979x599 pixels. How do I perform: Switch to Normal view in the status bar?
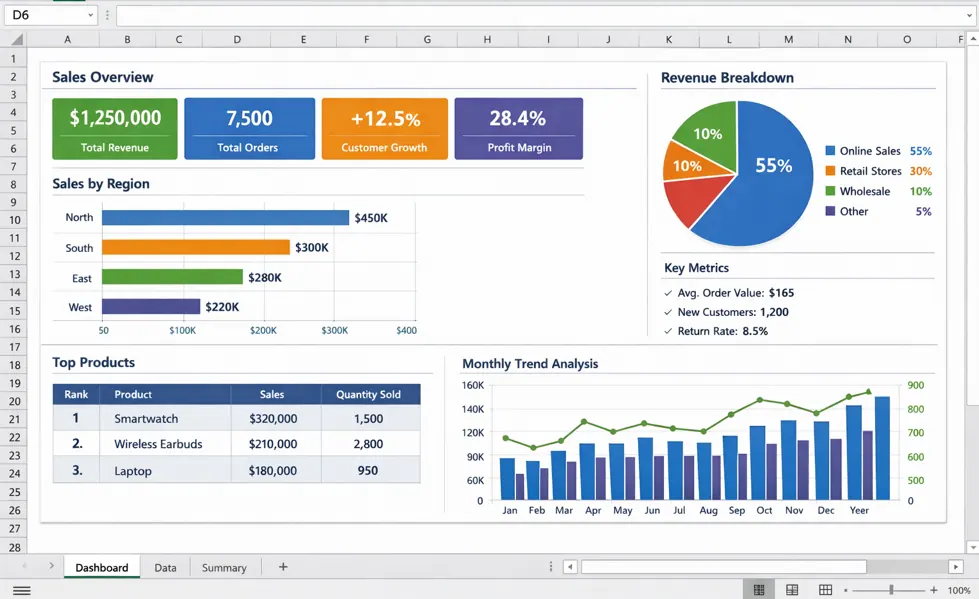761,587
